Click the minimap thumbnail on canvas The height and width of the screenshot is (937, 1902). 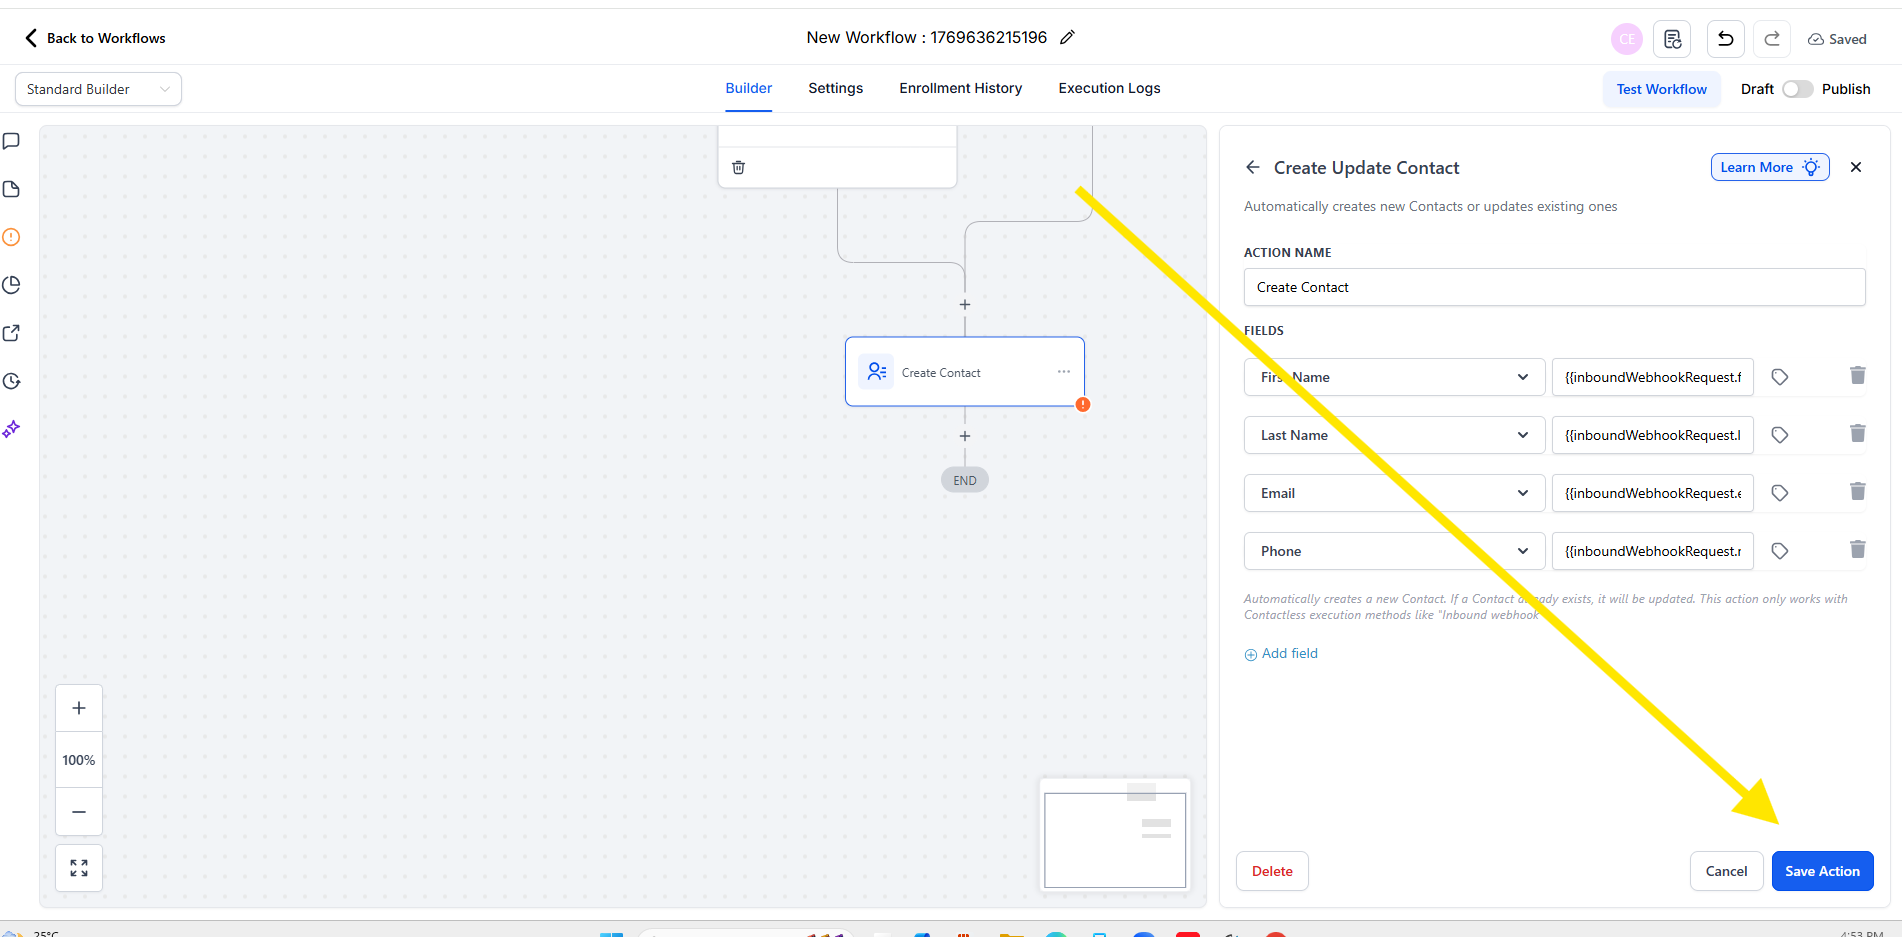[x=1115, y=838]
